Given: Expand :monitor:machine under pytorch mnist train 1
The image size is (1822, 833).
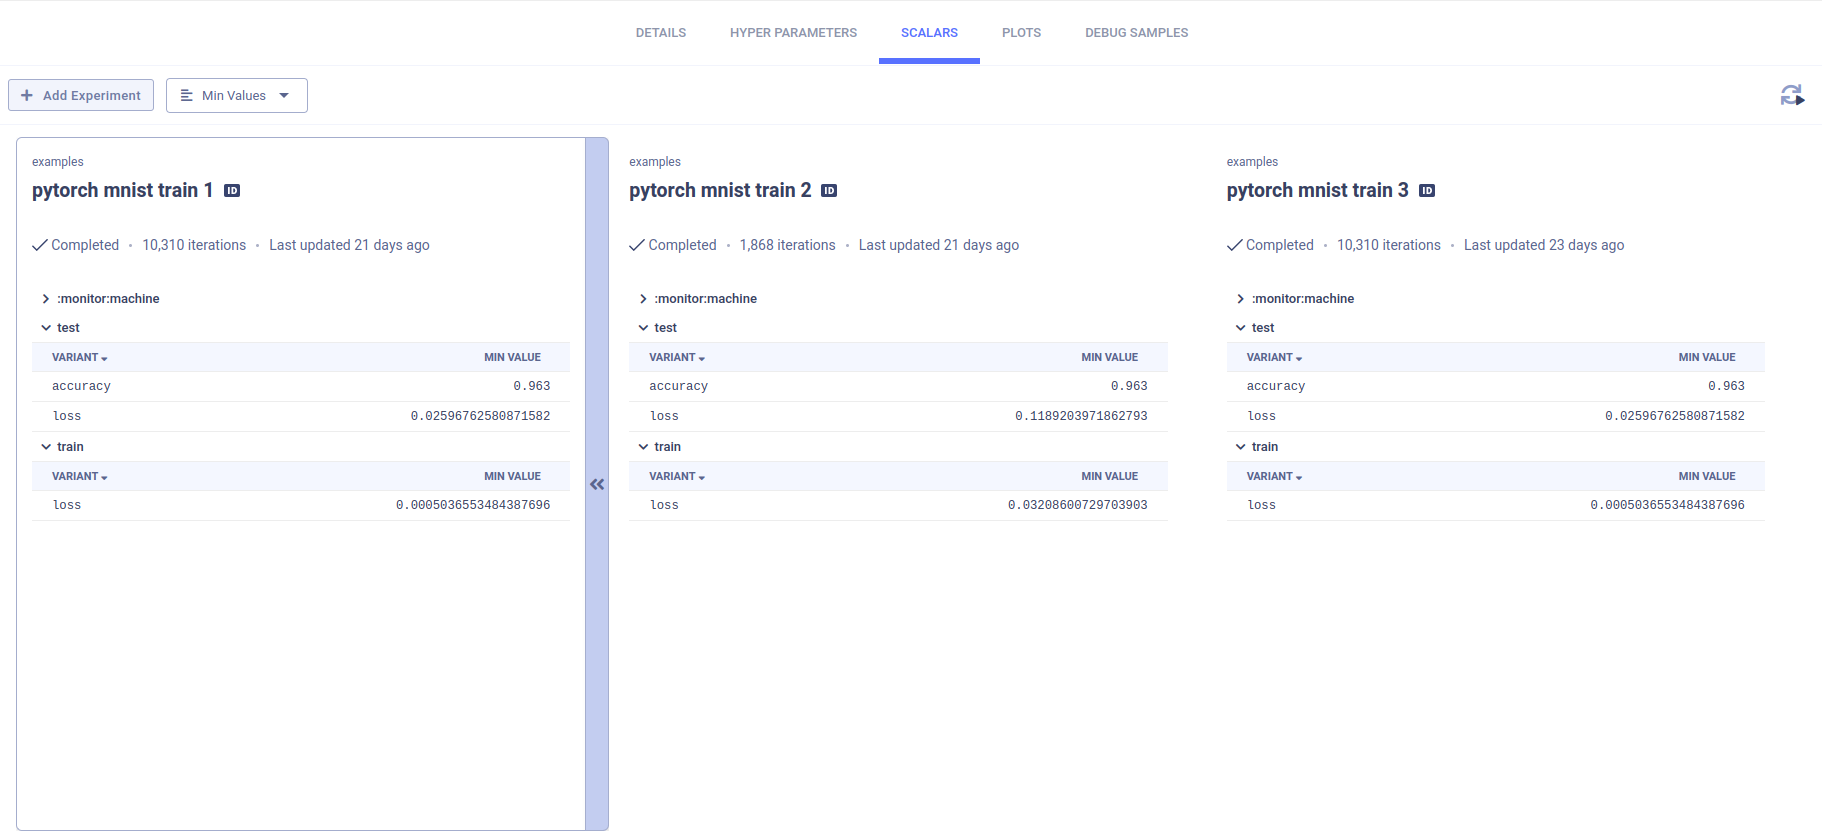Looking at the screenshot, I should point(46,299).
